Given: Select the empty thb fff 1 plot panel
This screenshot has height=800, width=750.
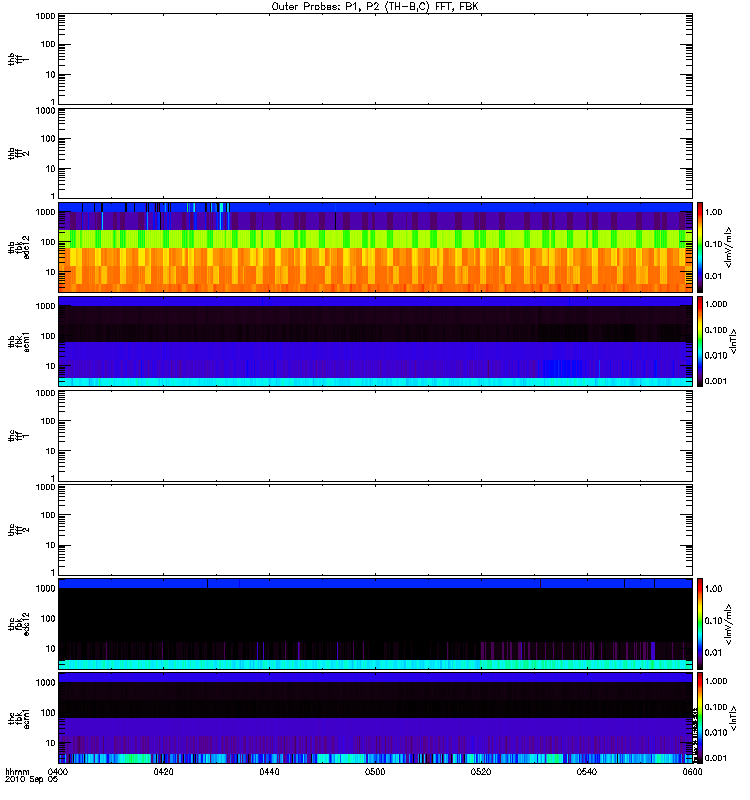Looking at the screenshot, I should [x=375, y=59].
